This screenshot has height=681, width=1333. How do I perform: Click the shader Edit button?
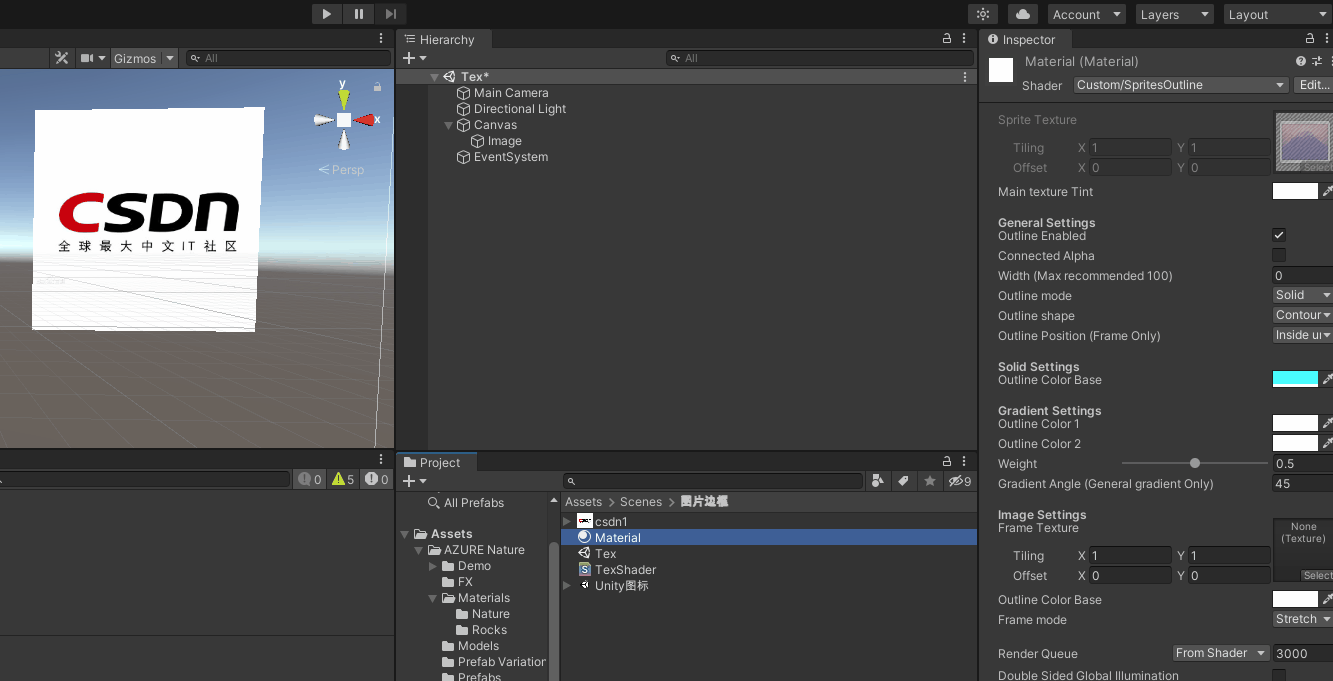coord(1313,85)
